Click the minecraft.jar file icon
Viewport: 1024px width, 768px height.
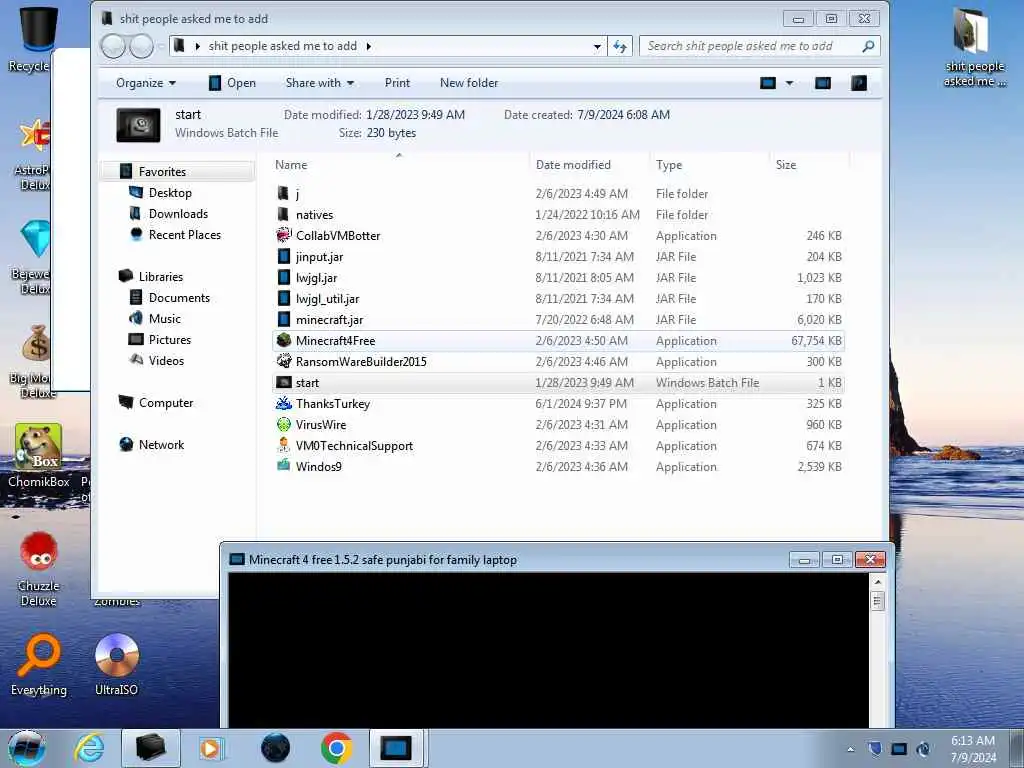[283, 319]
